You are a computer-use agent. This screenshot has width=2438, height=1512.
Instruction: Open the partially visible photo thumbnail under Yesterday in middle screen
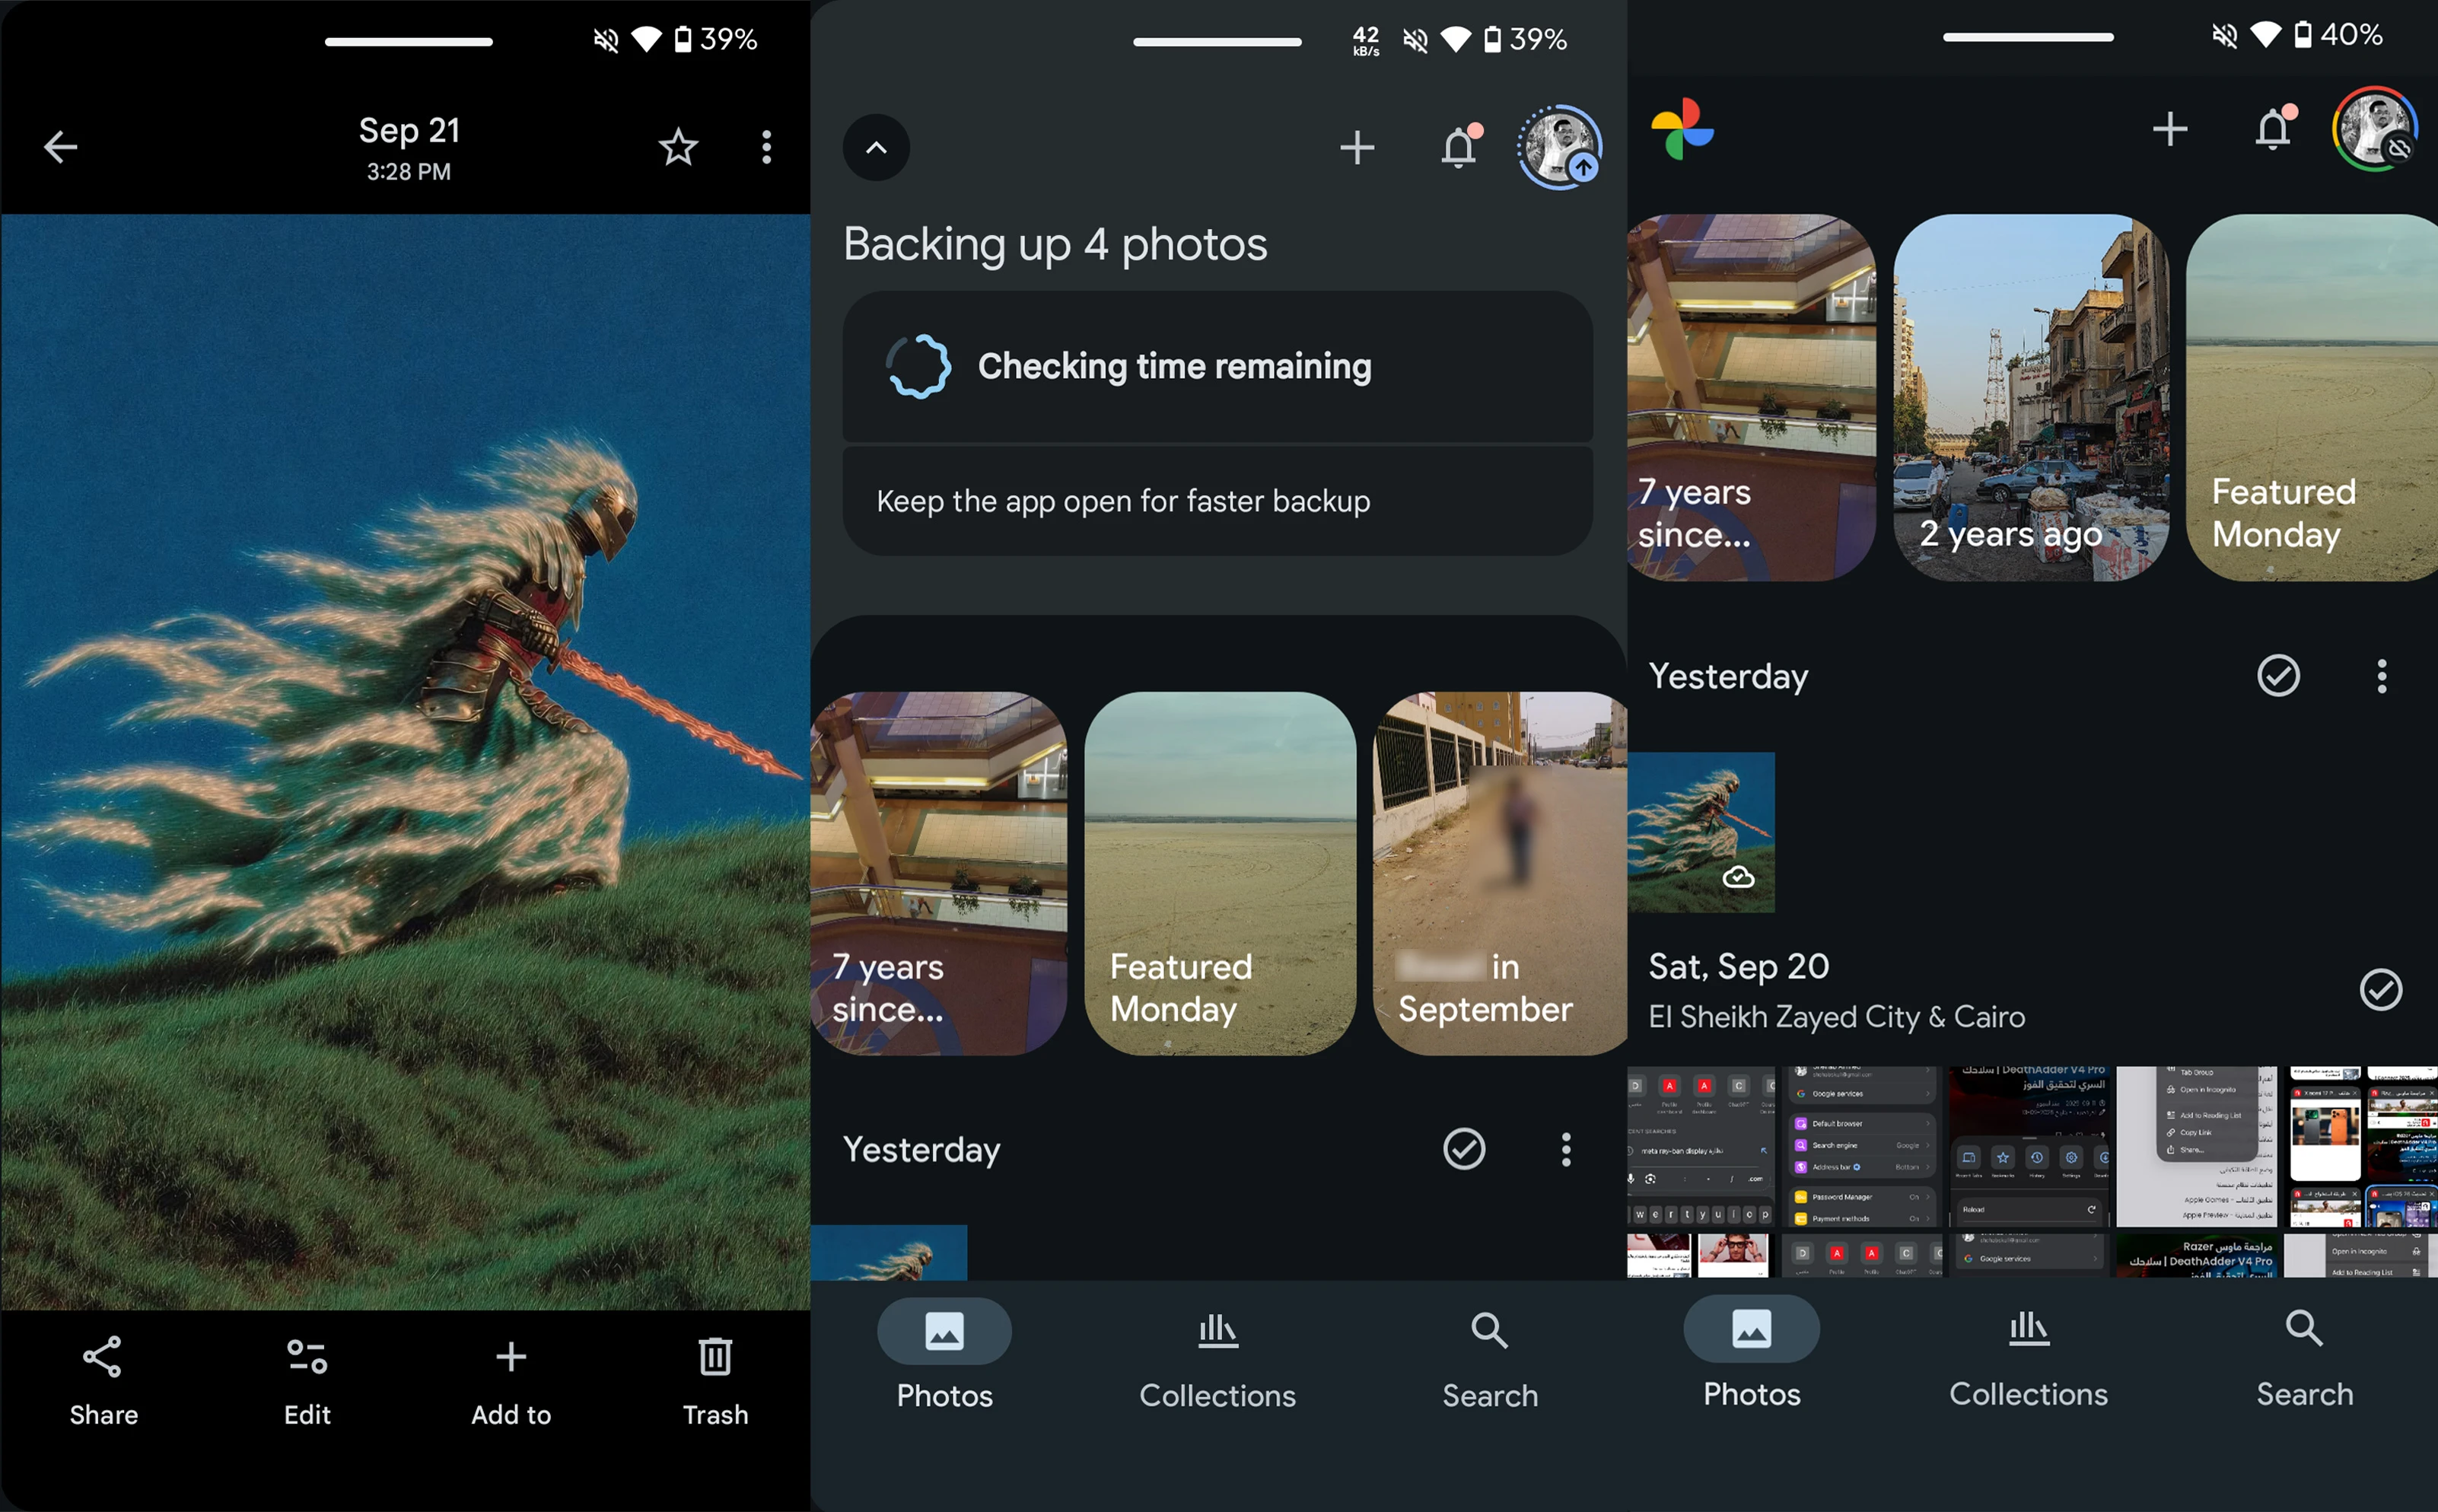point(889,1253)
